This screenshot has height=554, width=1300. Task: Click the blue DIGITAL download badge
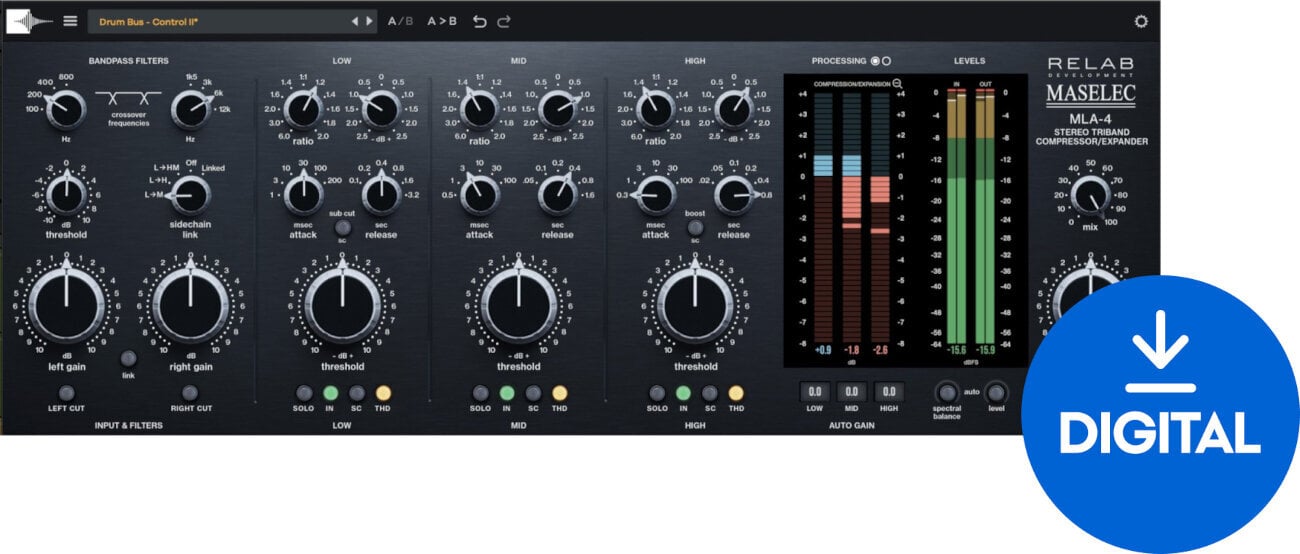1159,415
